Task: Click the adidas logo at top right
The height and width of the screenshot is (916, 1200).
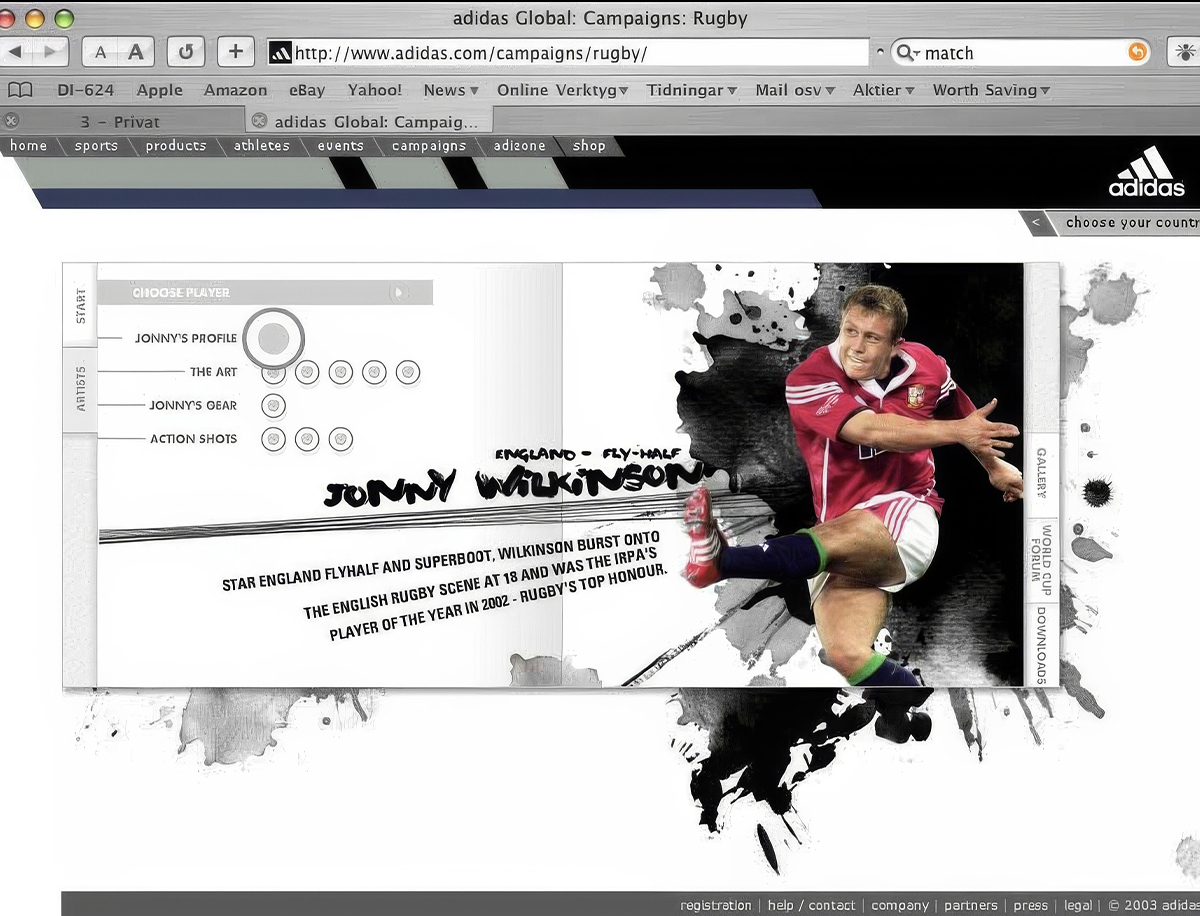Action: click(x=1146, y=172)
